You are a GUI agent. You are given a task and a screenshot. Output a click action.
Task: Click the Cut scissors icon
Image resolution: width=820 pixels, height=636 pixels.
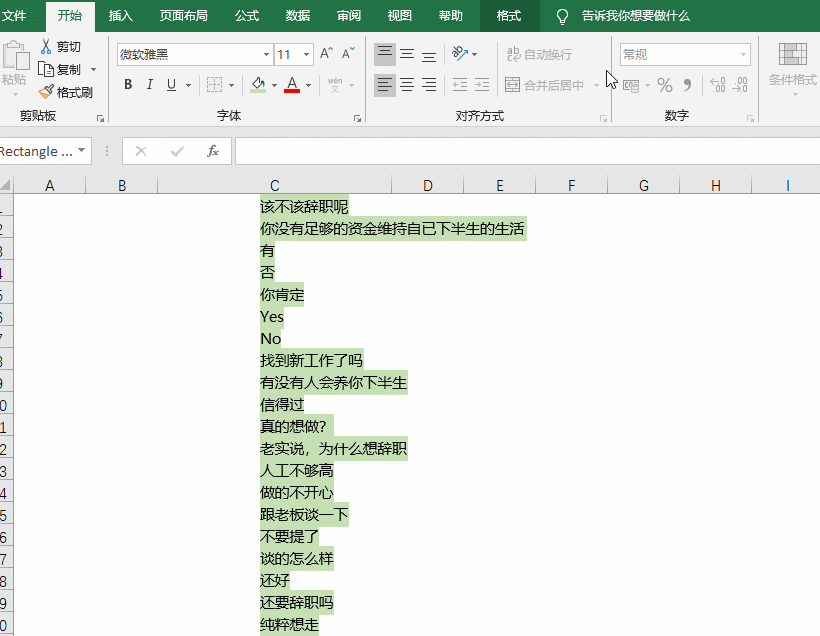[x=46, y=47]
